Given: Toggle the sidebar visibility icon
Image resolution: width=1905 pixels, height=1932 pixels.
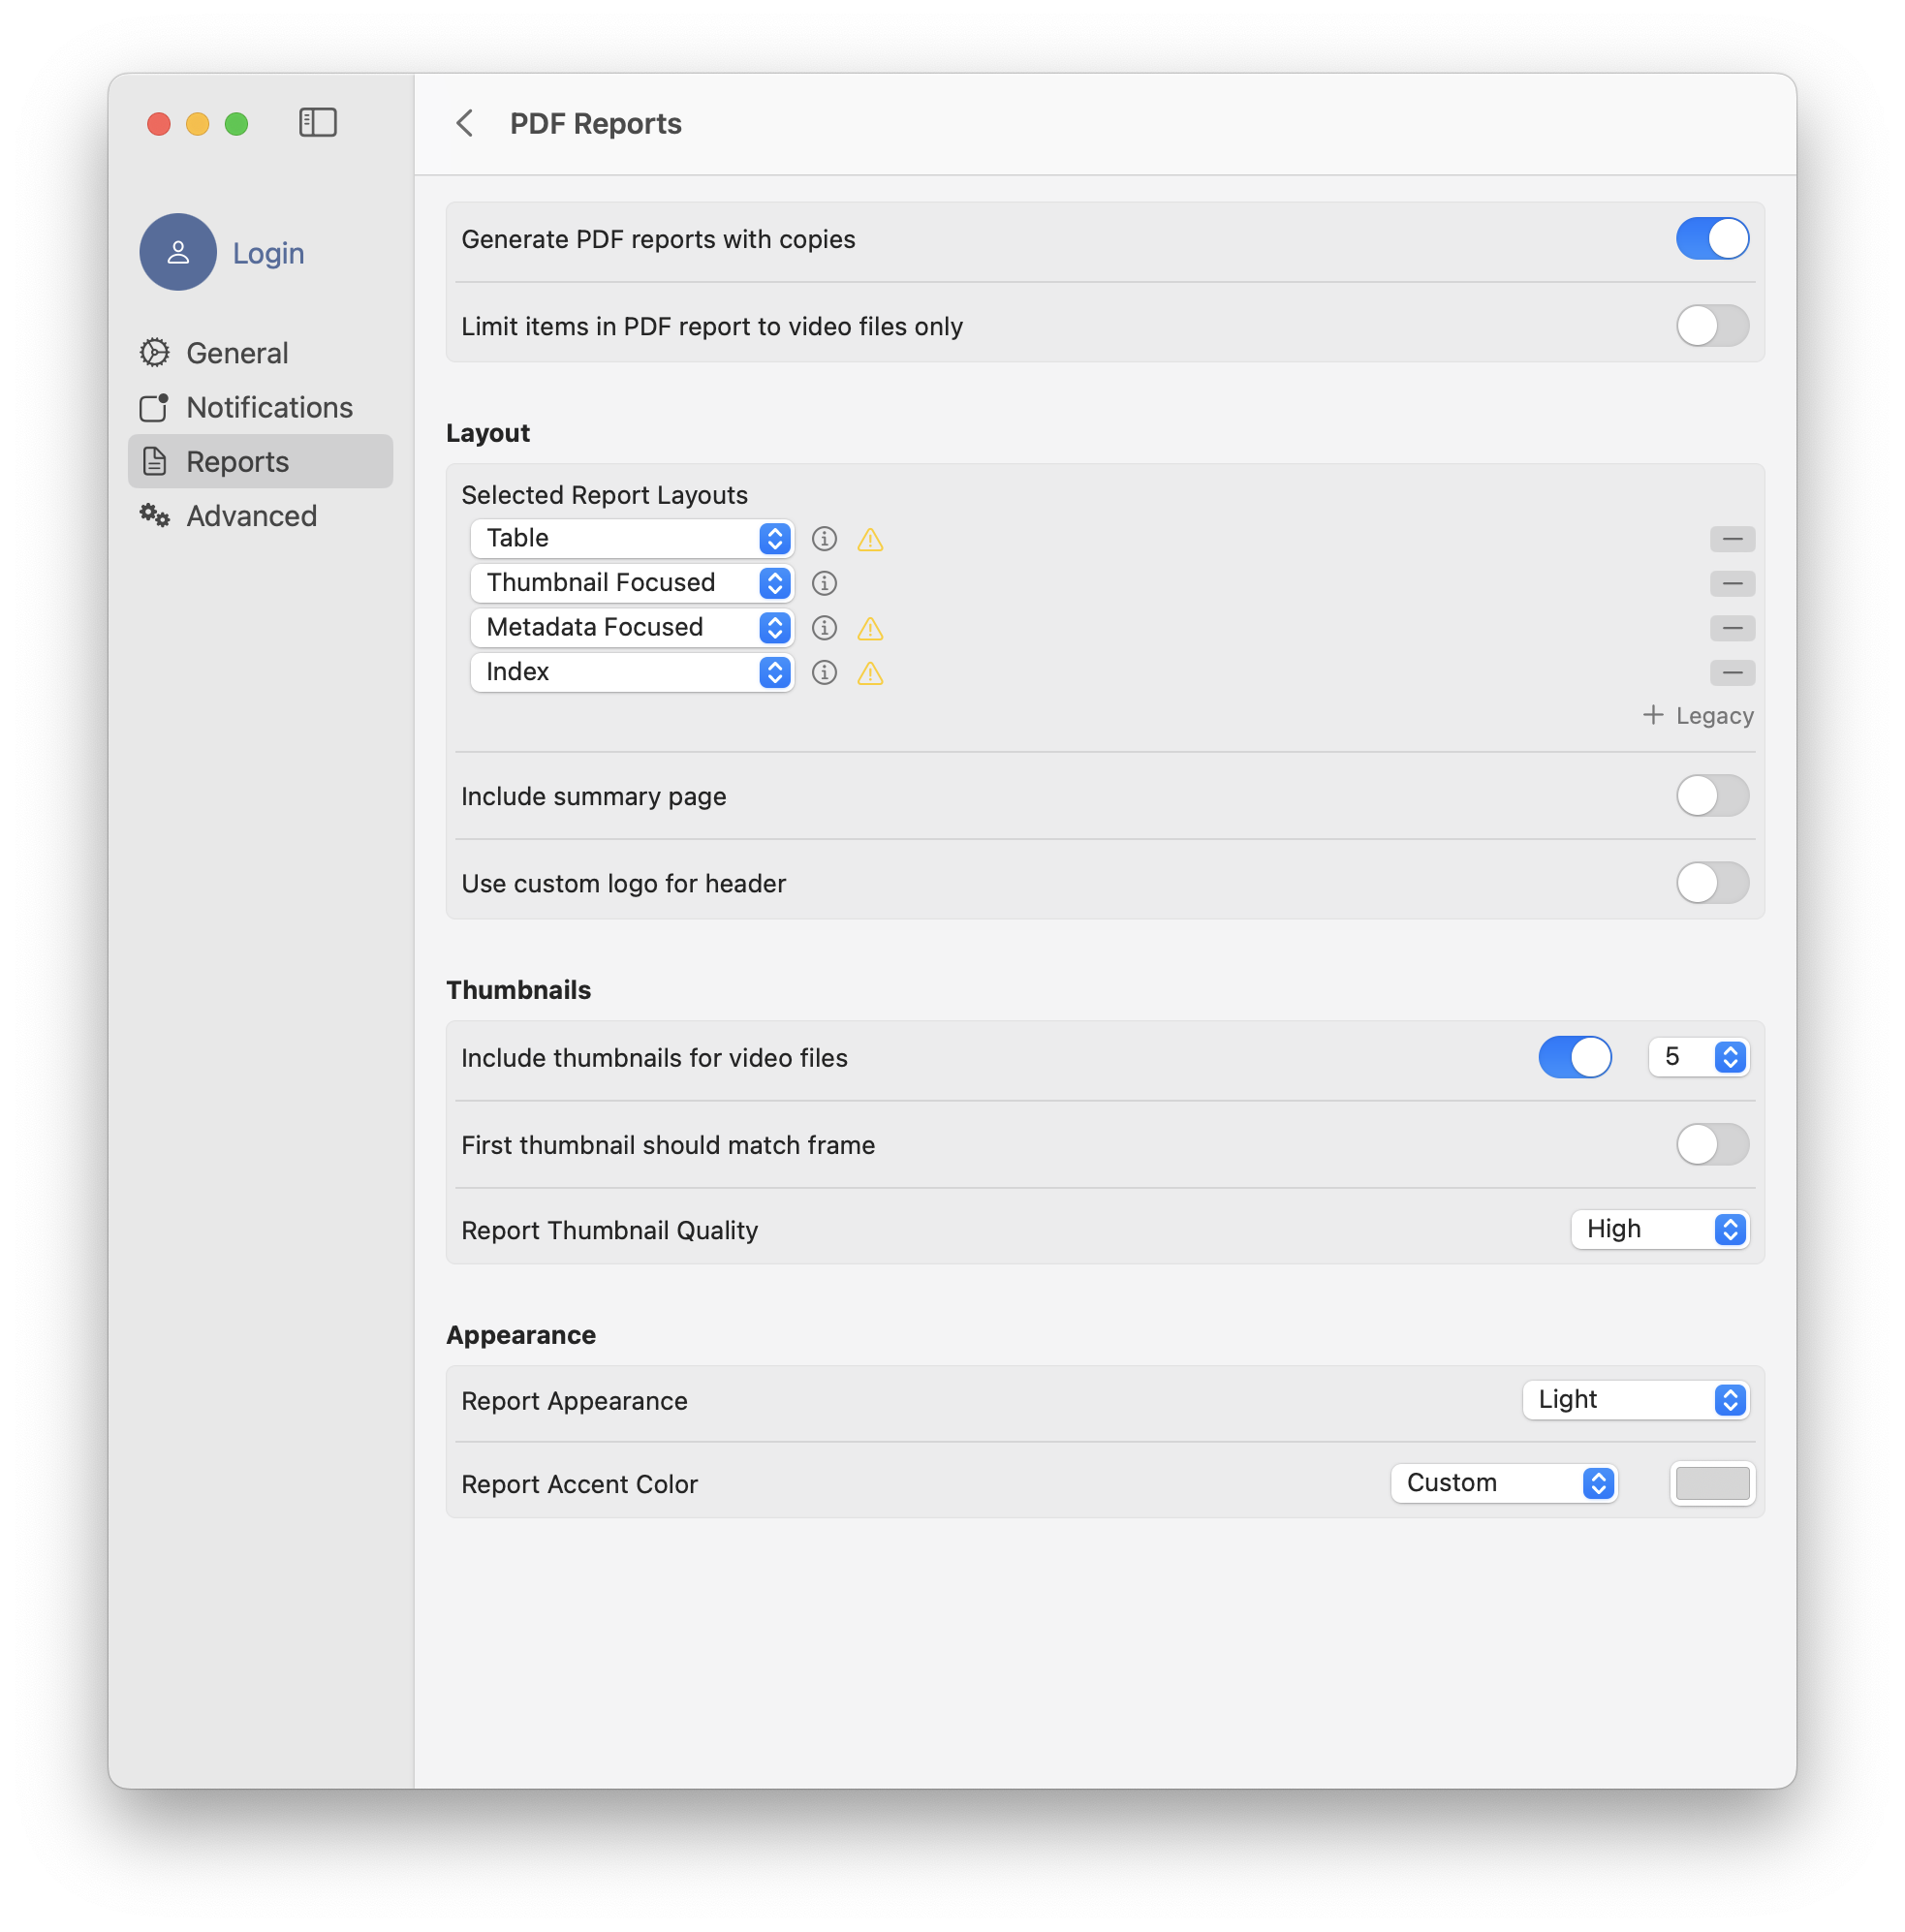Looking at the screenshot, I should tap(318, 123).
